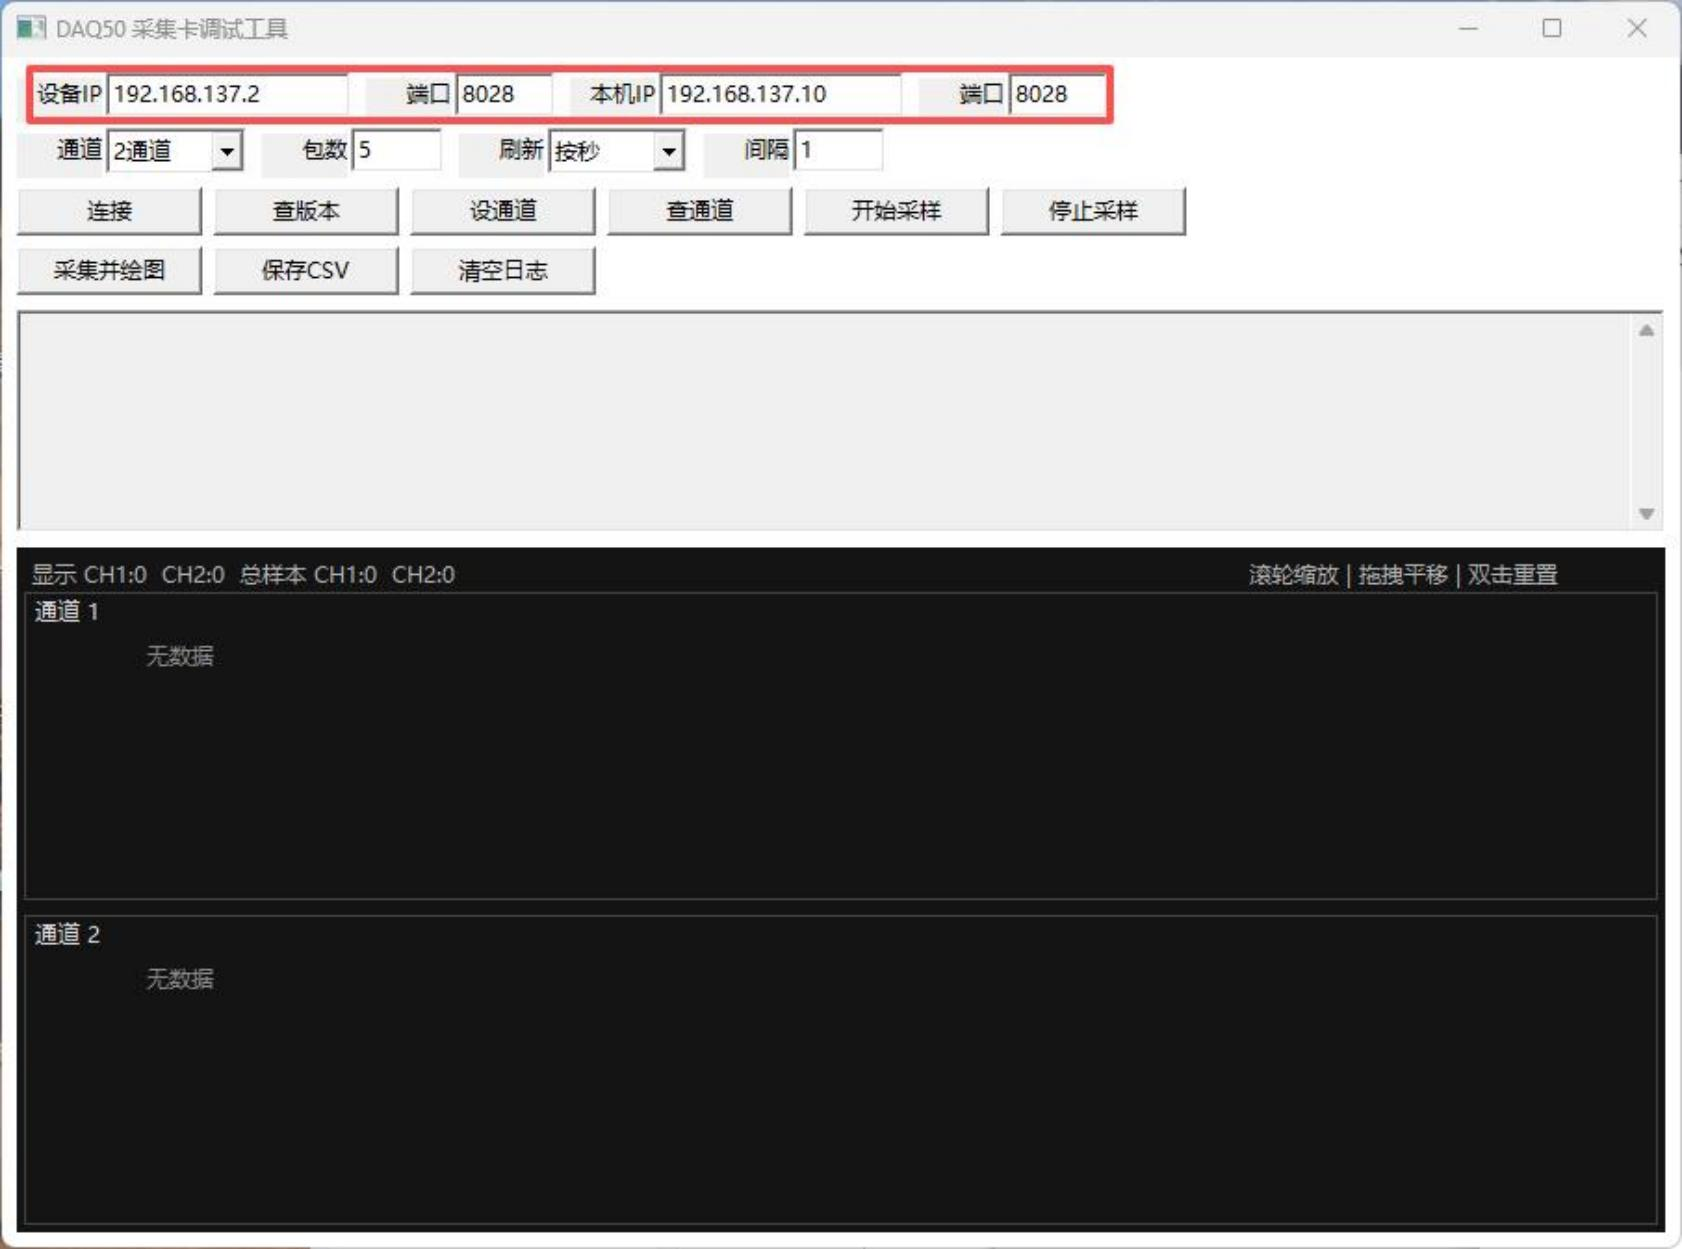The width and height of the screenshot is (1682, 1249).
Task: Focus the 本机IP address field
Action: pyautogui.click(x=780, y=94)
